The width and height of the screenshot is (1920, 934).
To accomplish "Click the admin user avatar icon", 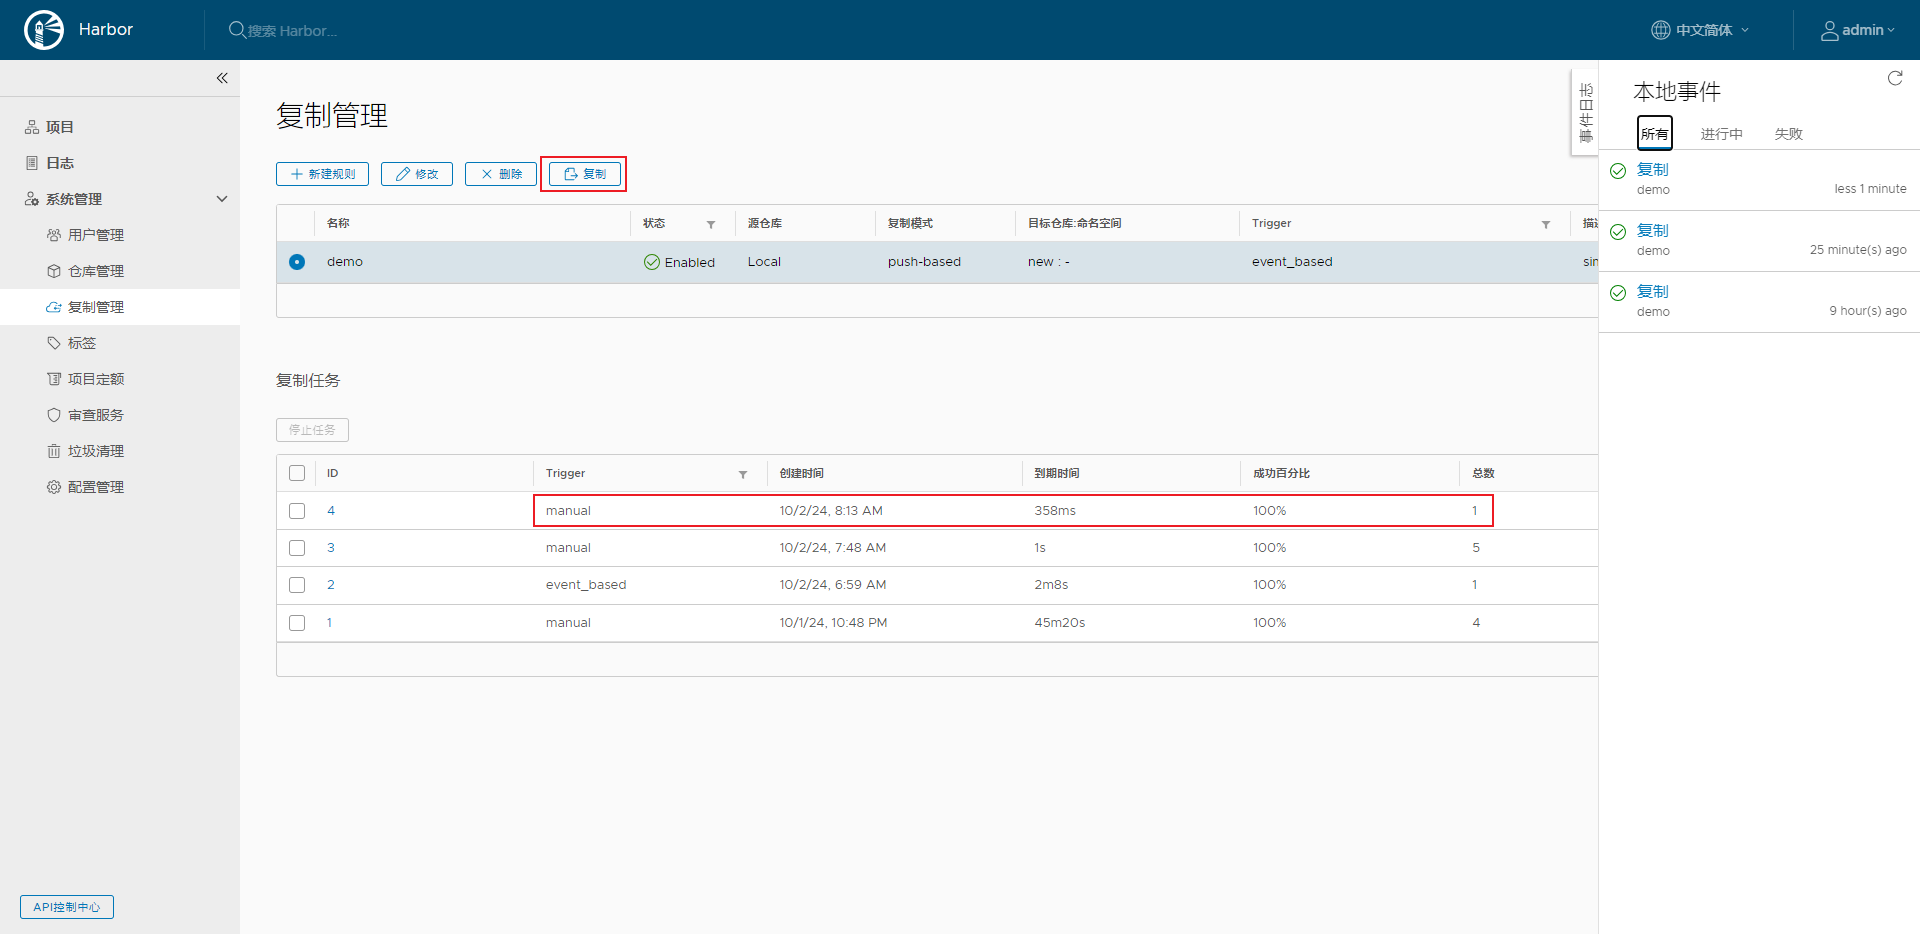I will click(1829, 30).
